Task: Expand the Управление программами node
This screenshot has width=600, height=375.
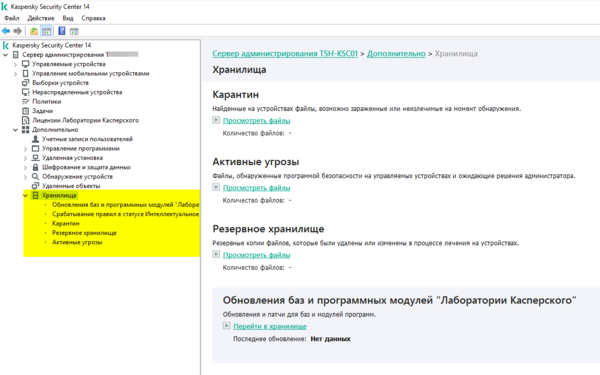Action: click(26, 148)
